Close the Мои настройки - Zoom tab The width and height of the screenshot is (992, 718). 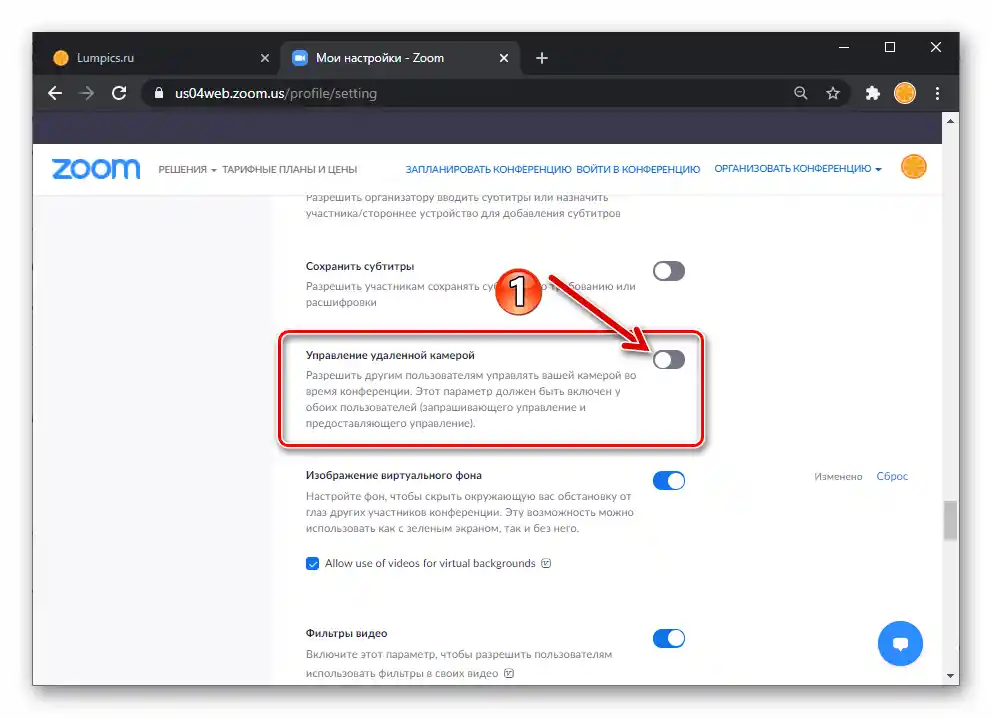click(504, 58)
